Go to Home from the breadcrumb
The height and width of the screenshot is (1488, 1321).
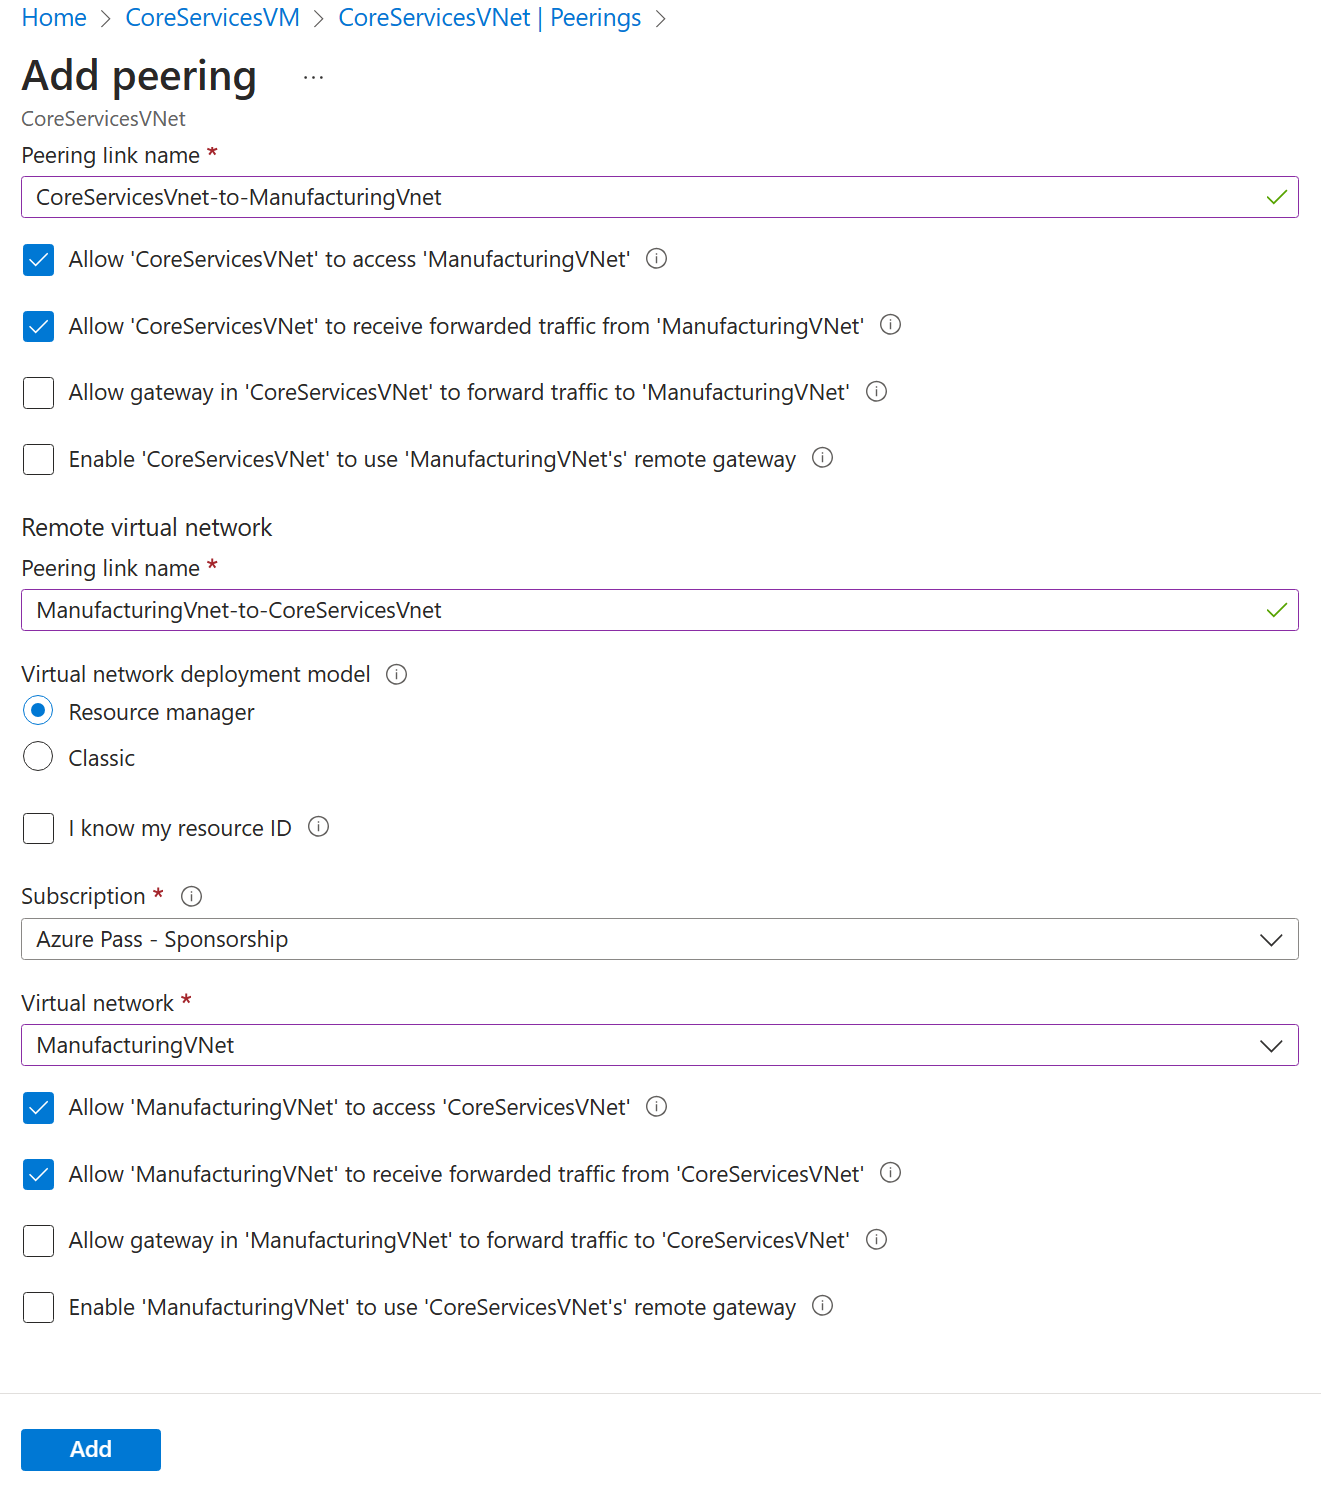pyautogui.click(x=53, y=17)
